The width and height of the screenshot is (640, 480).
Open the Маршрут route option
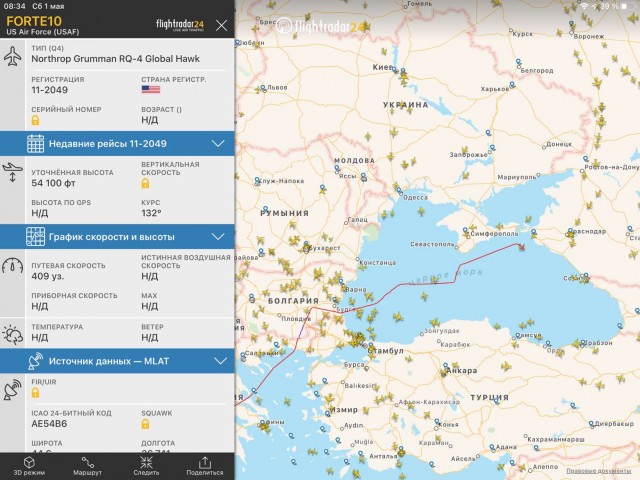(x=87, y=466)
